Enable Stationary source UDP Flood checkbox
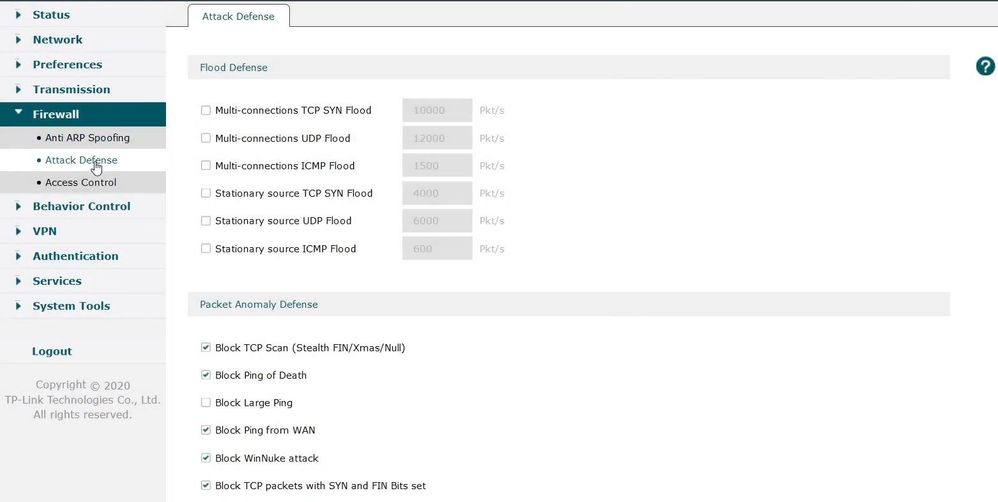The height and width of the screenshot is (502, 998). [206, 221]
